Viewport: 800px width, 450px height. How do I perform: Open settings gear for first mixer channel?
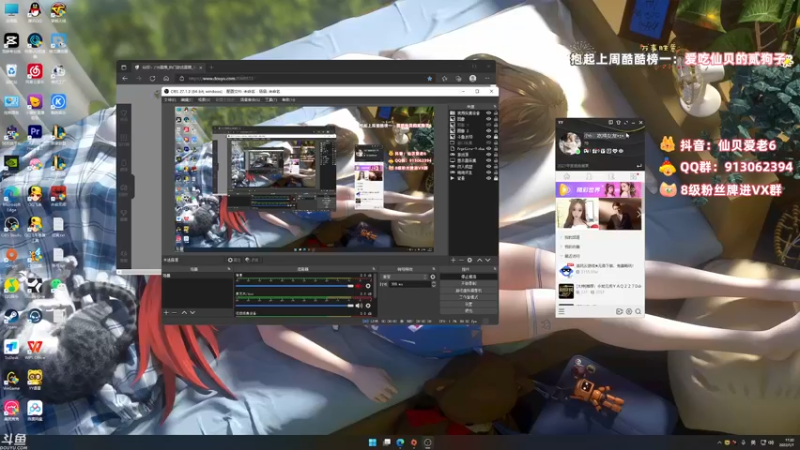coord(368,286)
